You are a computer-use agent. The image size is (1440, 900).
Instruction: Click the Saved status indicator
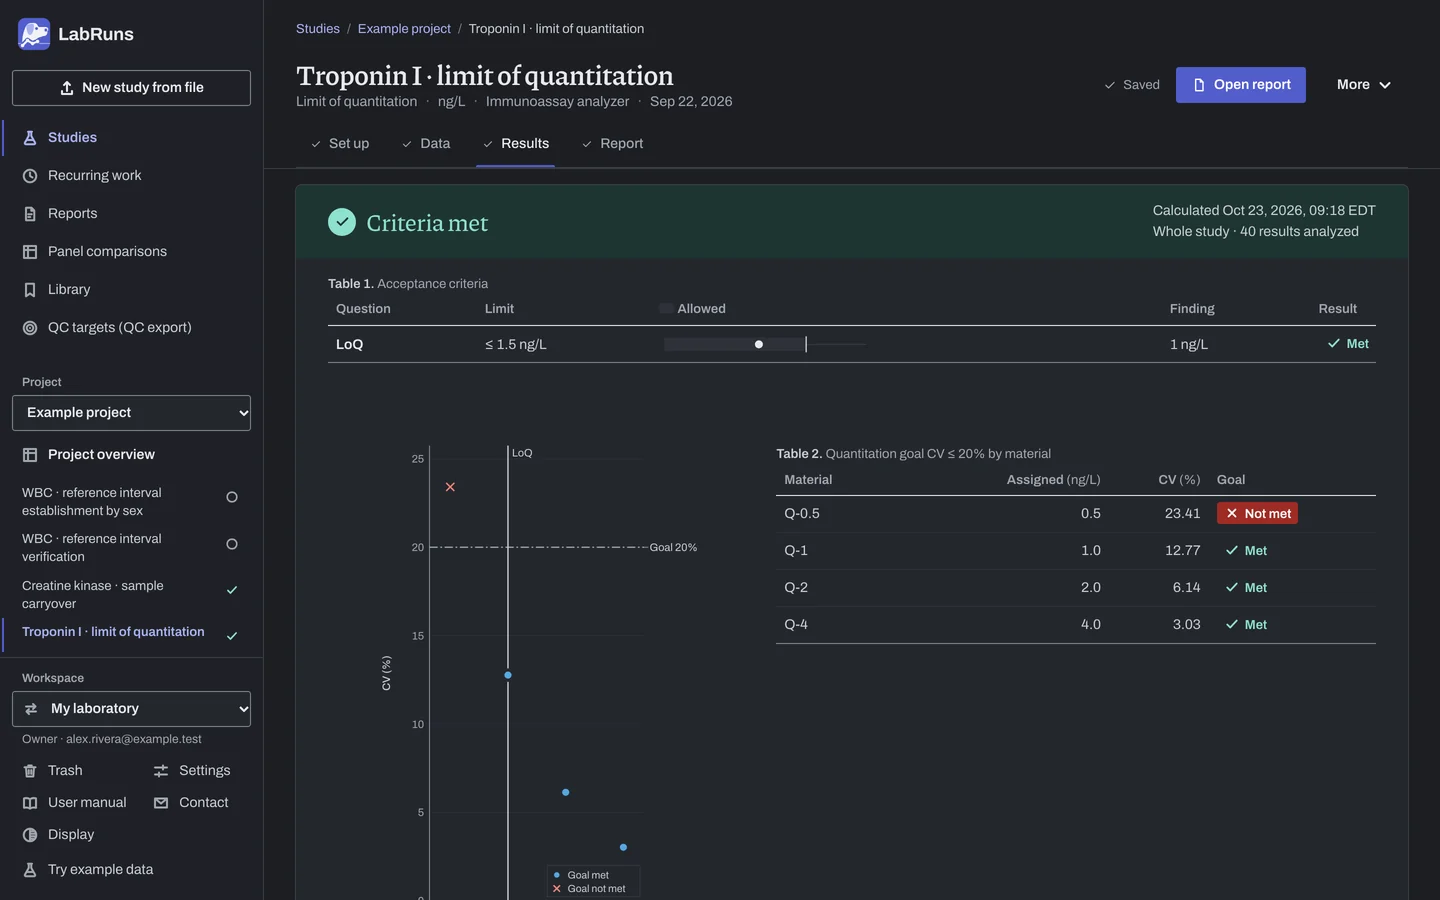point(1132,85)
